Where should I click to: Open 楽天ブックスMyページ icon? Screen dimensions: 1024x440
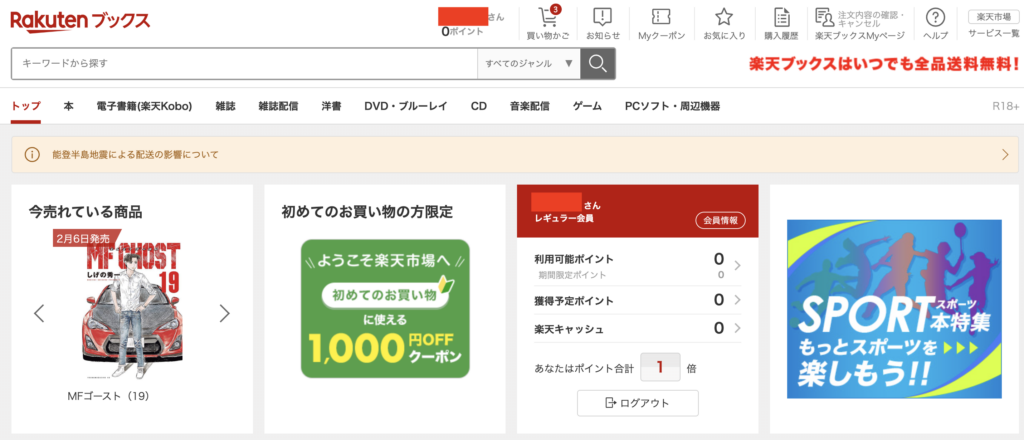[825, 17]
